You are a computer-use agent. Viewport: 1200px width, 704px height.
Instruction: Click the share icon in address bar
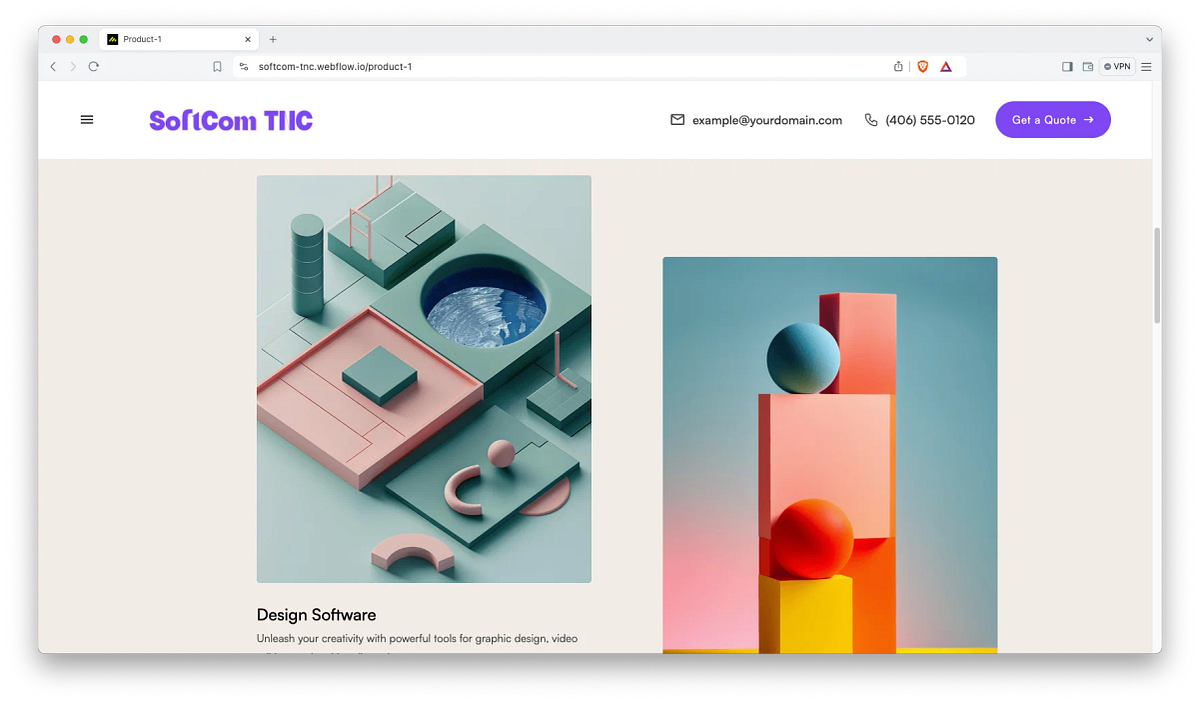[x=898, y=67]
